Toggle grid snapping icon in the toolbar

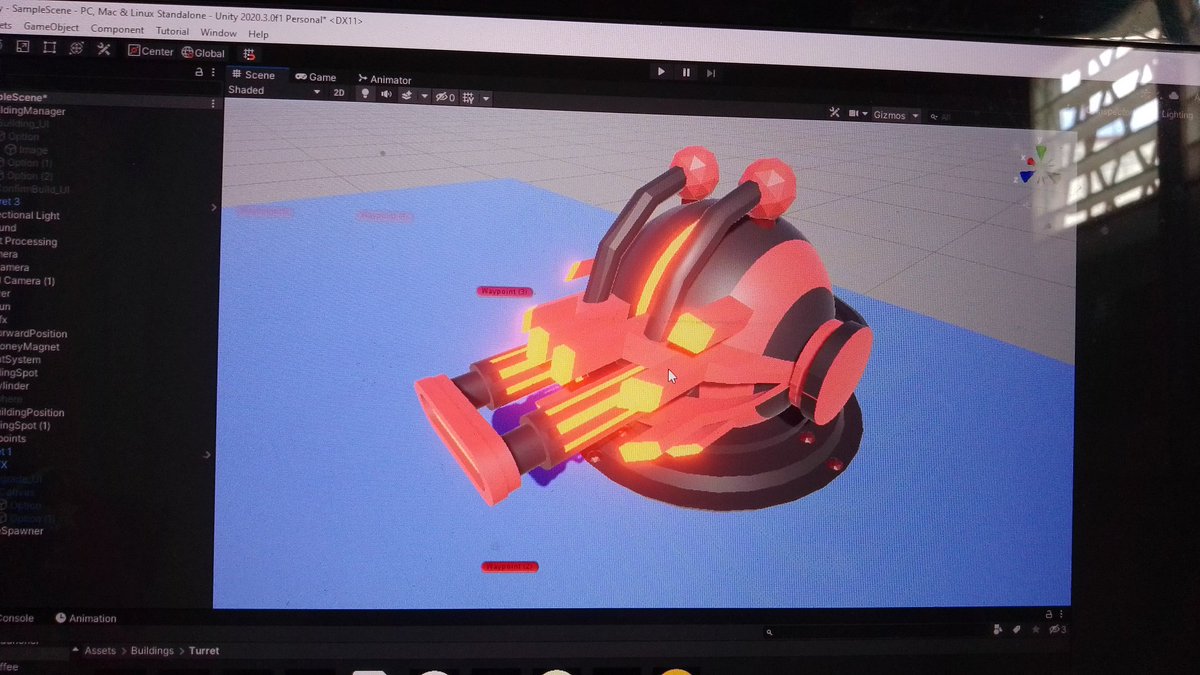249,54
